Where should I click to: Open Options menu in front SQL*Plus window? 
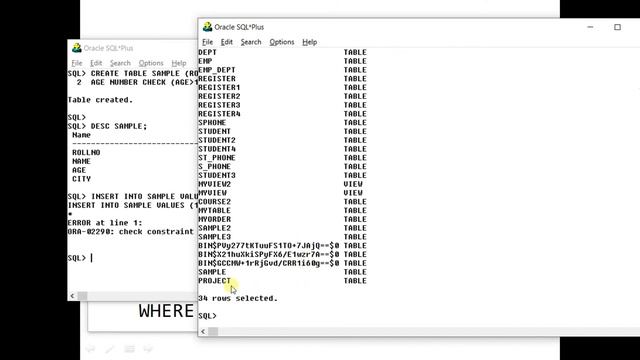tap(282, 42)
